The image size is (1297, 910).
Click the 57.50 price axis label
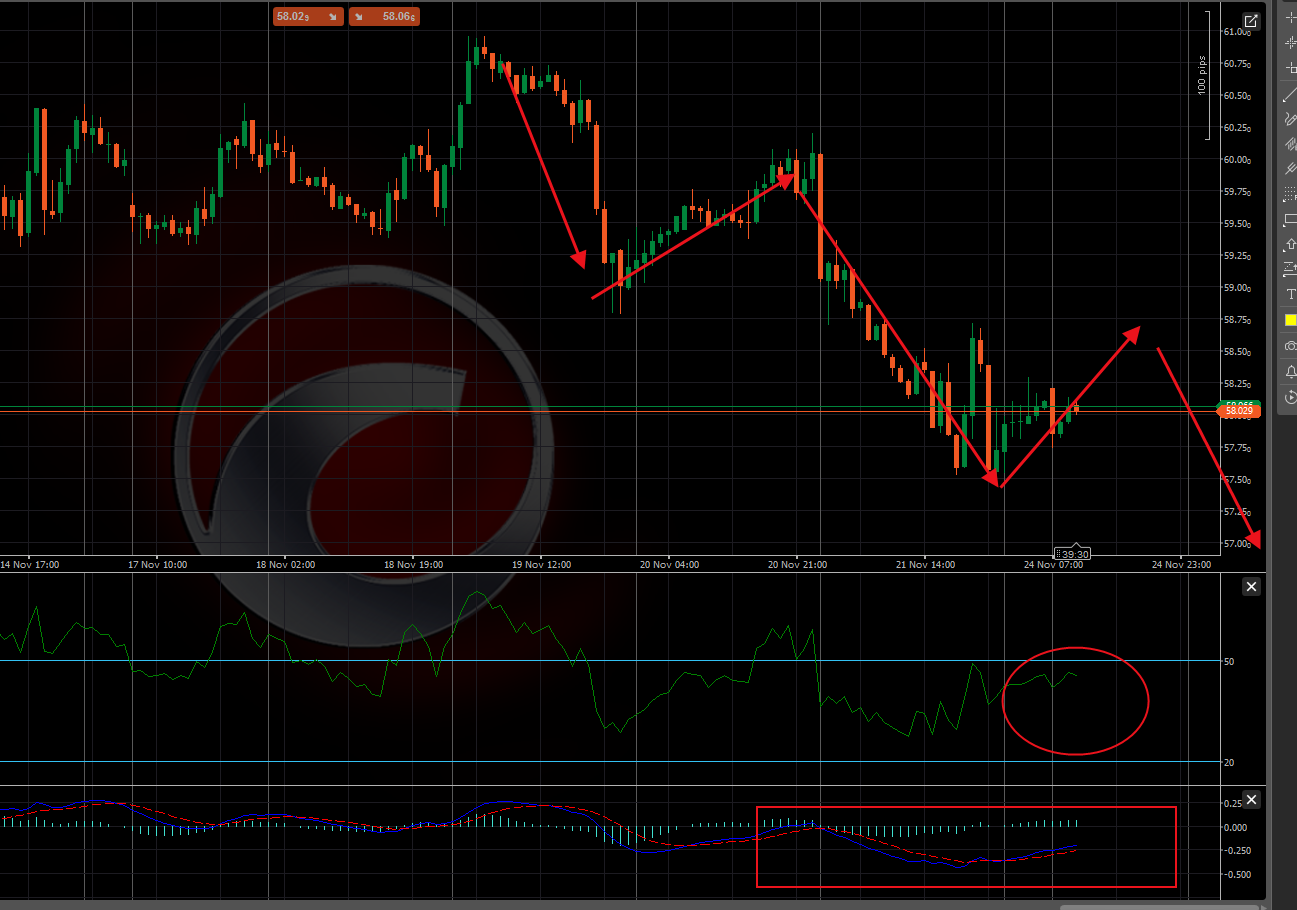tap(1237, 480)
